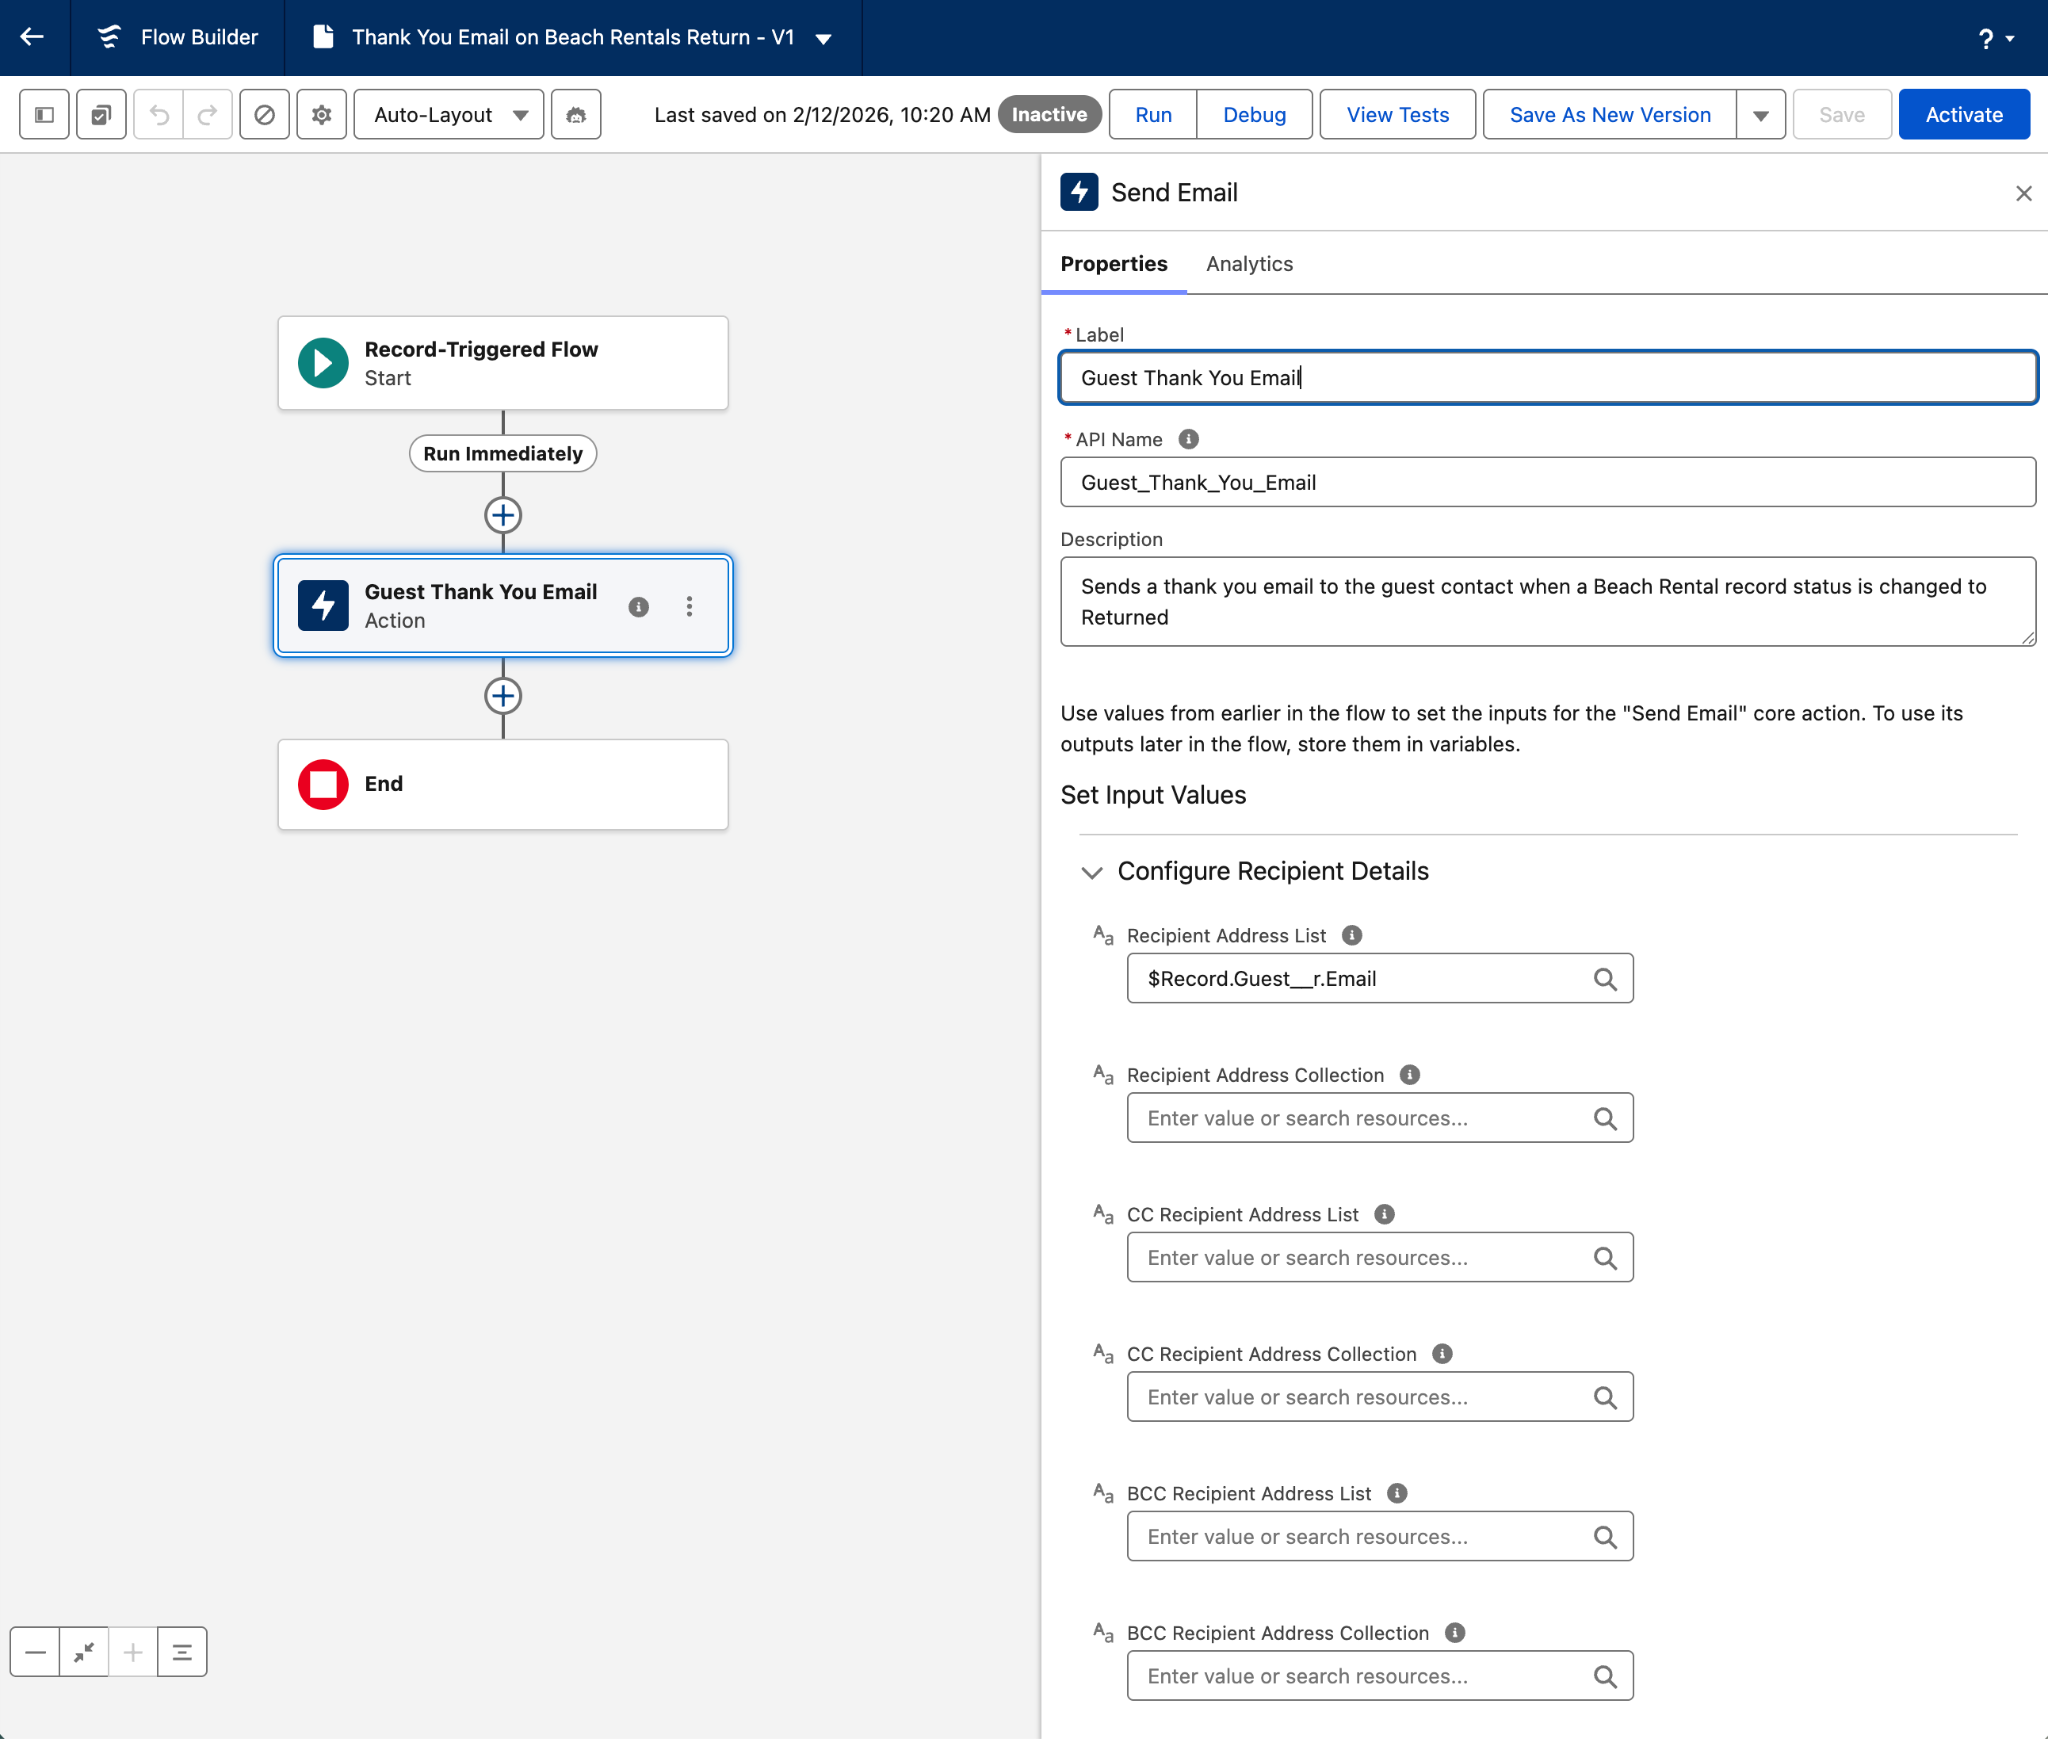Click the Run button
Screen dimensions: 2048x1739
click(1153, 115)
